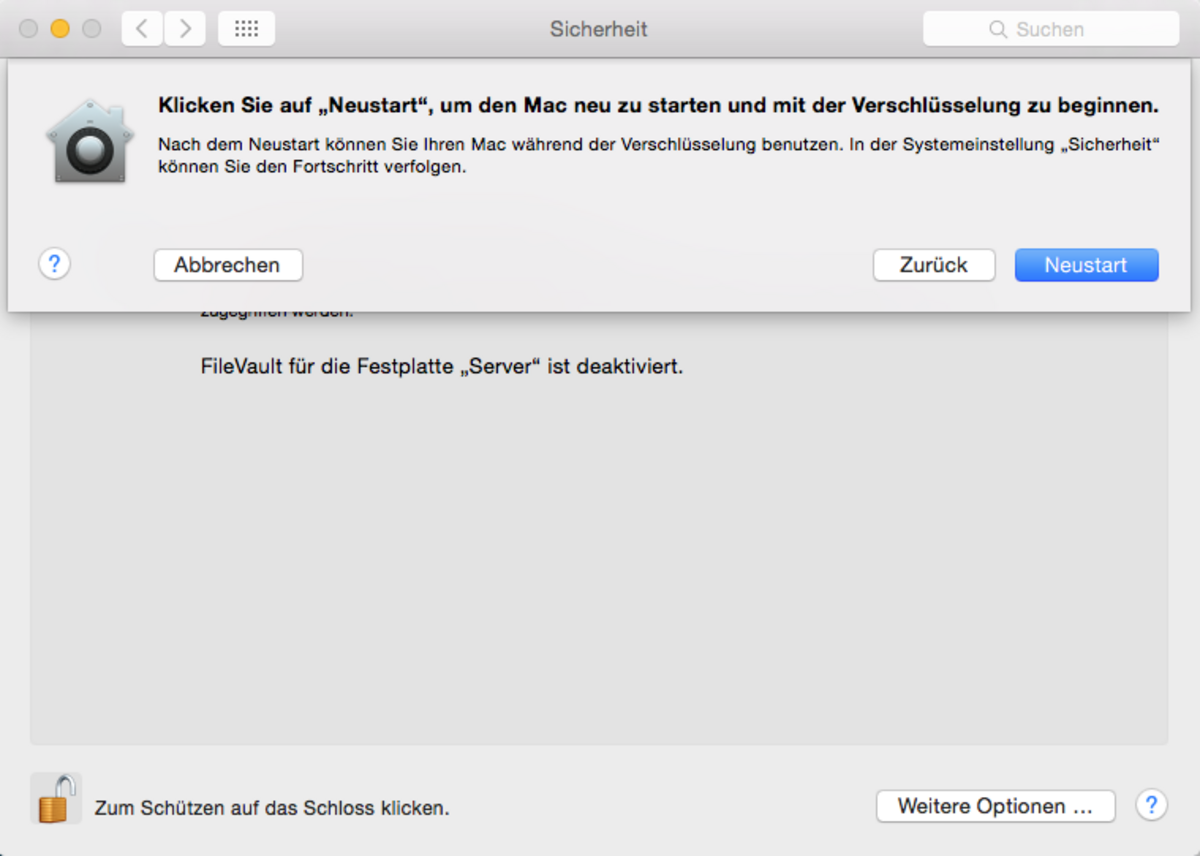This screenshot has height=856, width=1200.
Task: Click the bold Neustart instruction heading
Action: pos(658,106)
